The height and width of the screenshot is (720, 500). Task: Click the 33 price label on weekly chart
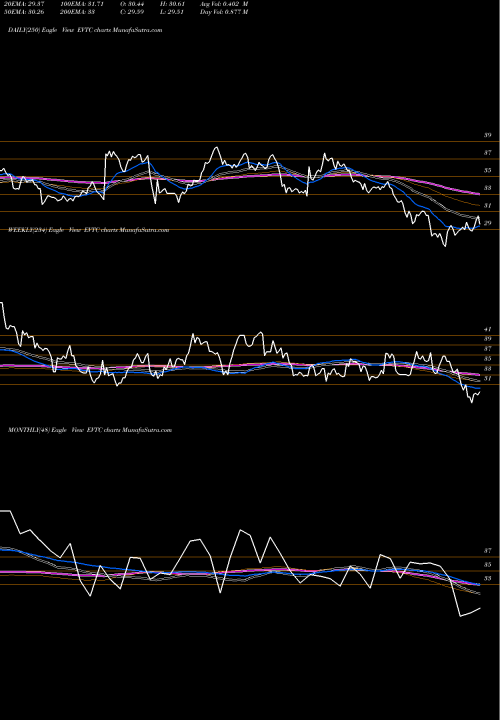click(x=488, y=369)
